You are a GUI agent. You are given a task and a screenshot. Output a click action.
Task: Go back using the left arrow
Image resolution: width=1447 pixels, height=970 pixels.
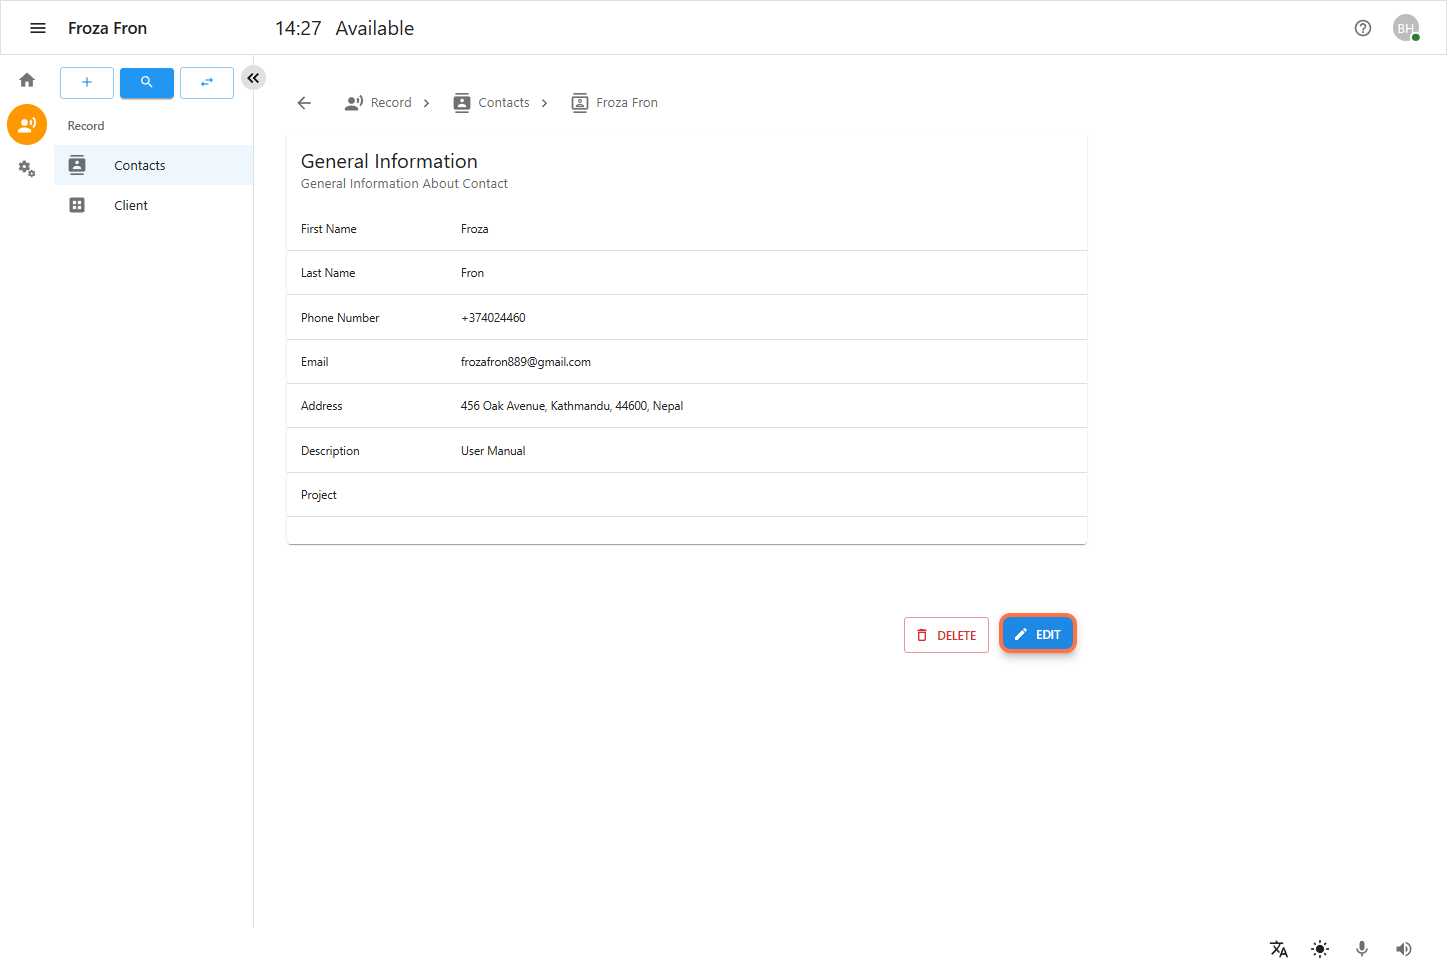tap(305, 103)
